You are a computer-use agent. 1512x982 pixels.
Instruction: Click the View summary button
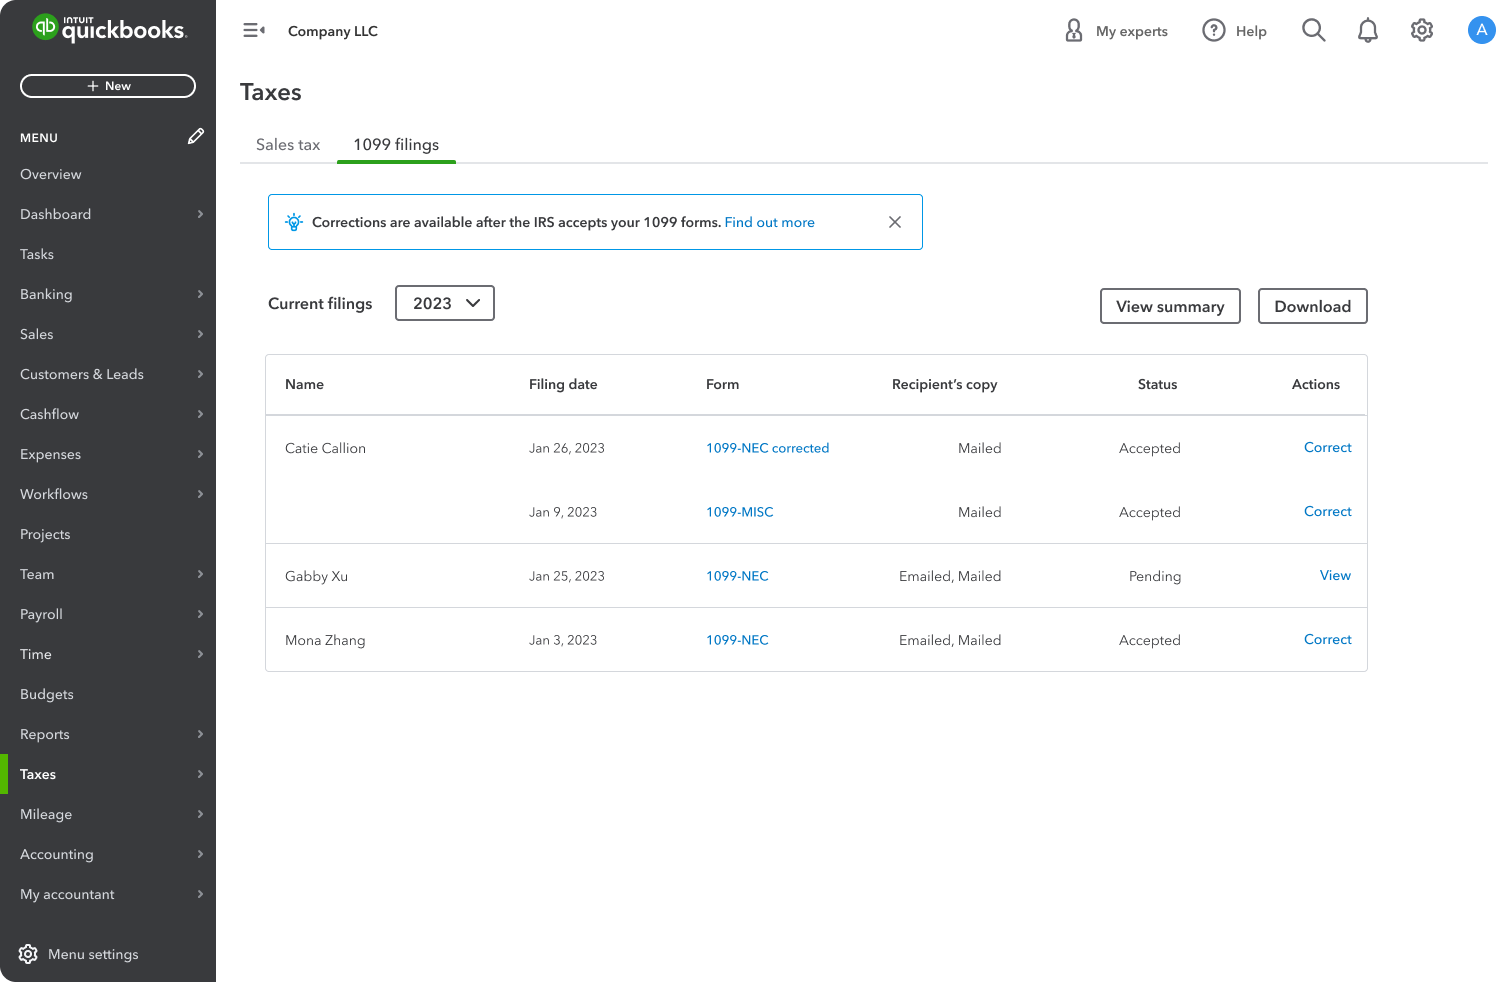click(1170, 306)
